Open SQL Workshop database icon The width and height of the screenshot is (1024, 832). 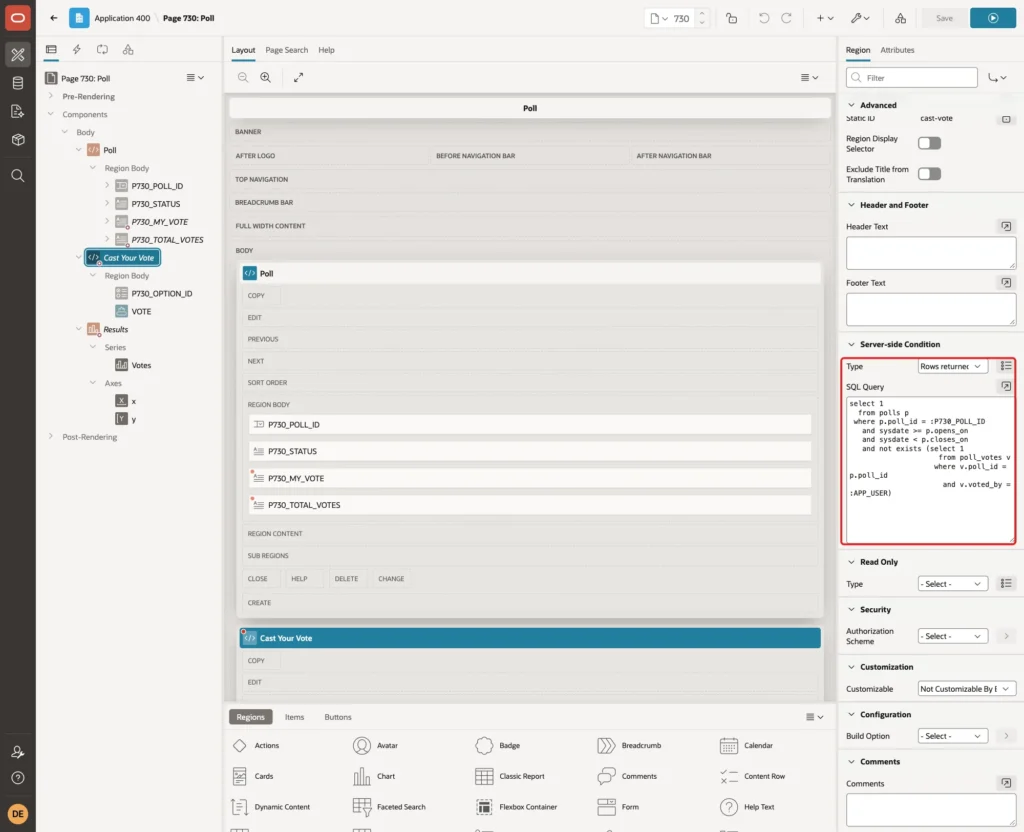(18, 83)
